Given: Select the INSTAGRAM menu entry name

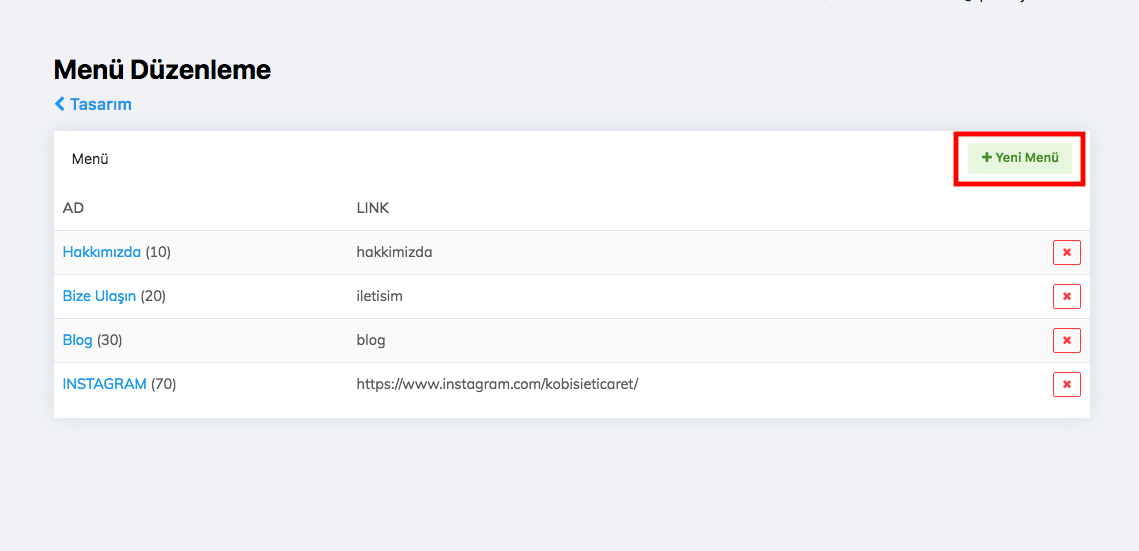Looking at the screenshot, I should pyautogui.click(x=104, y=384).
